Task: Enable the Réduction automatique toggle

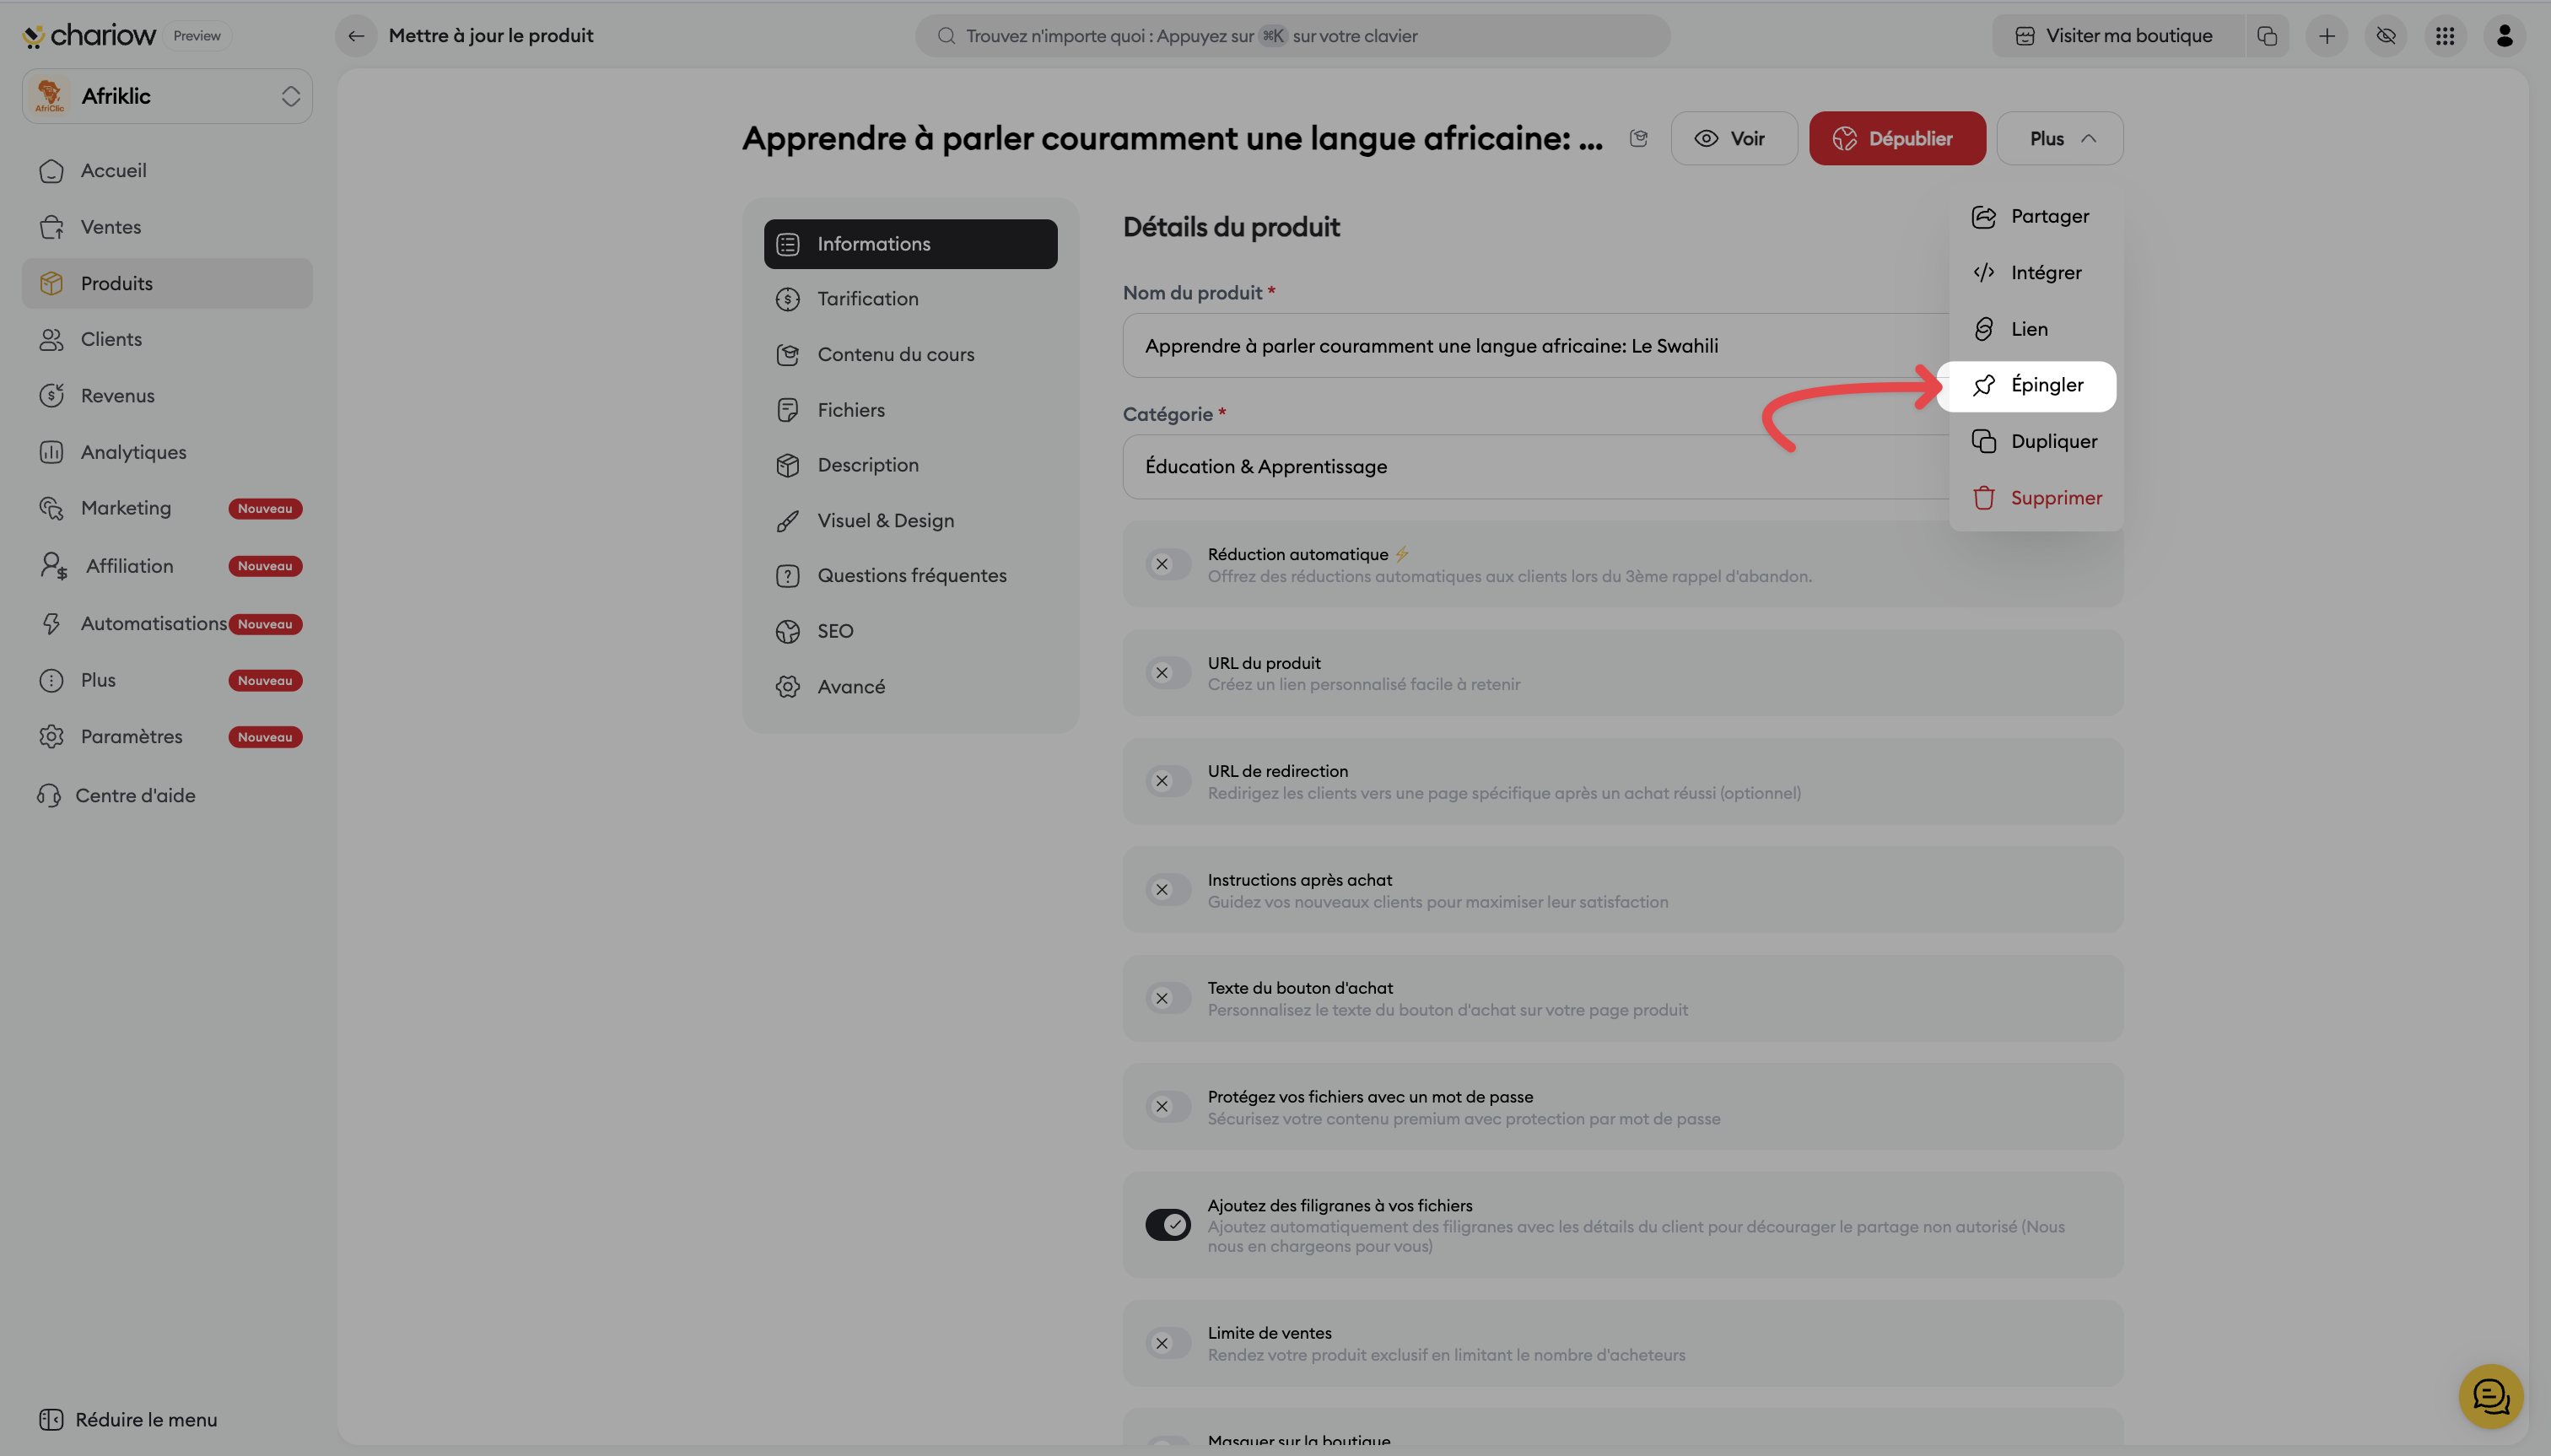Action: tap(1167, 564)
